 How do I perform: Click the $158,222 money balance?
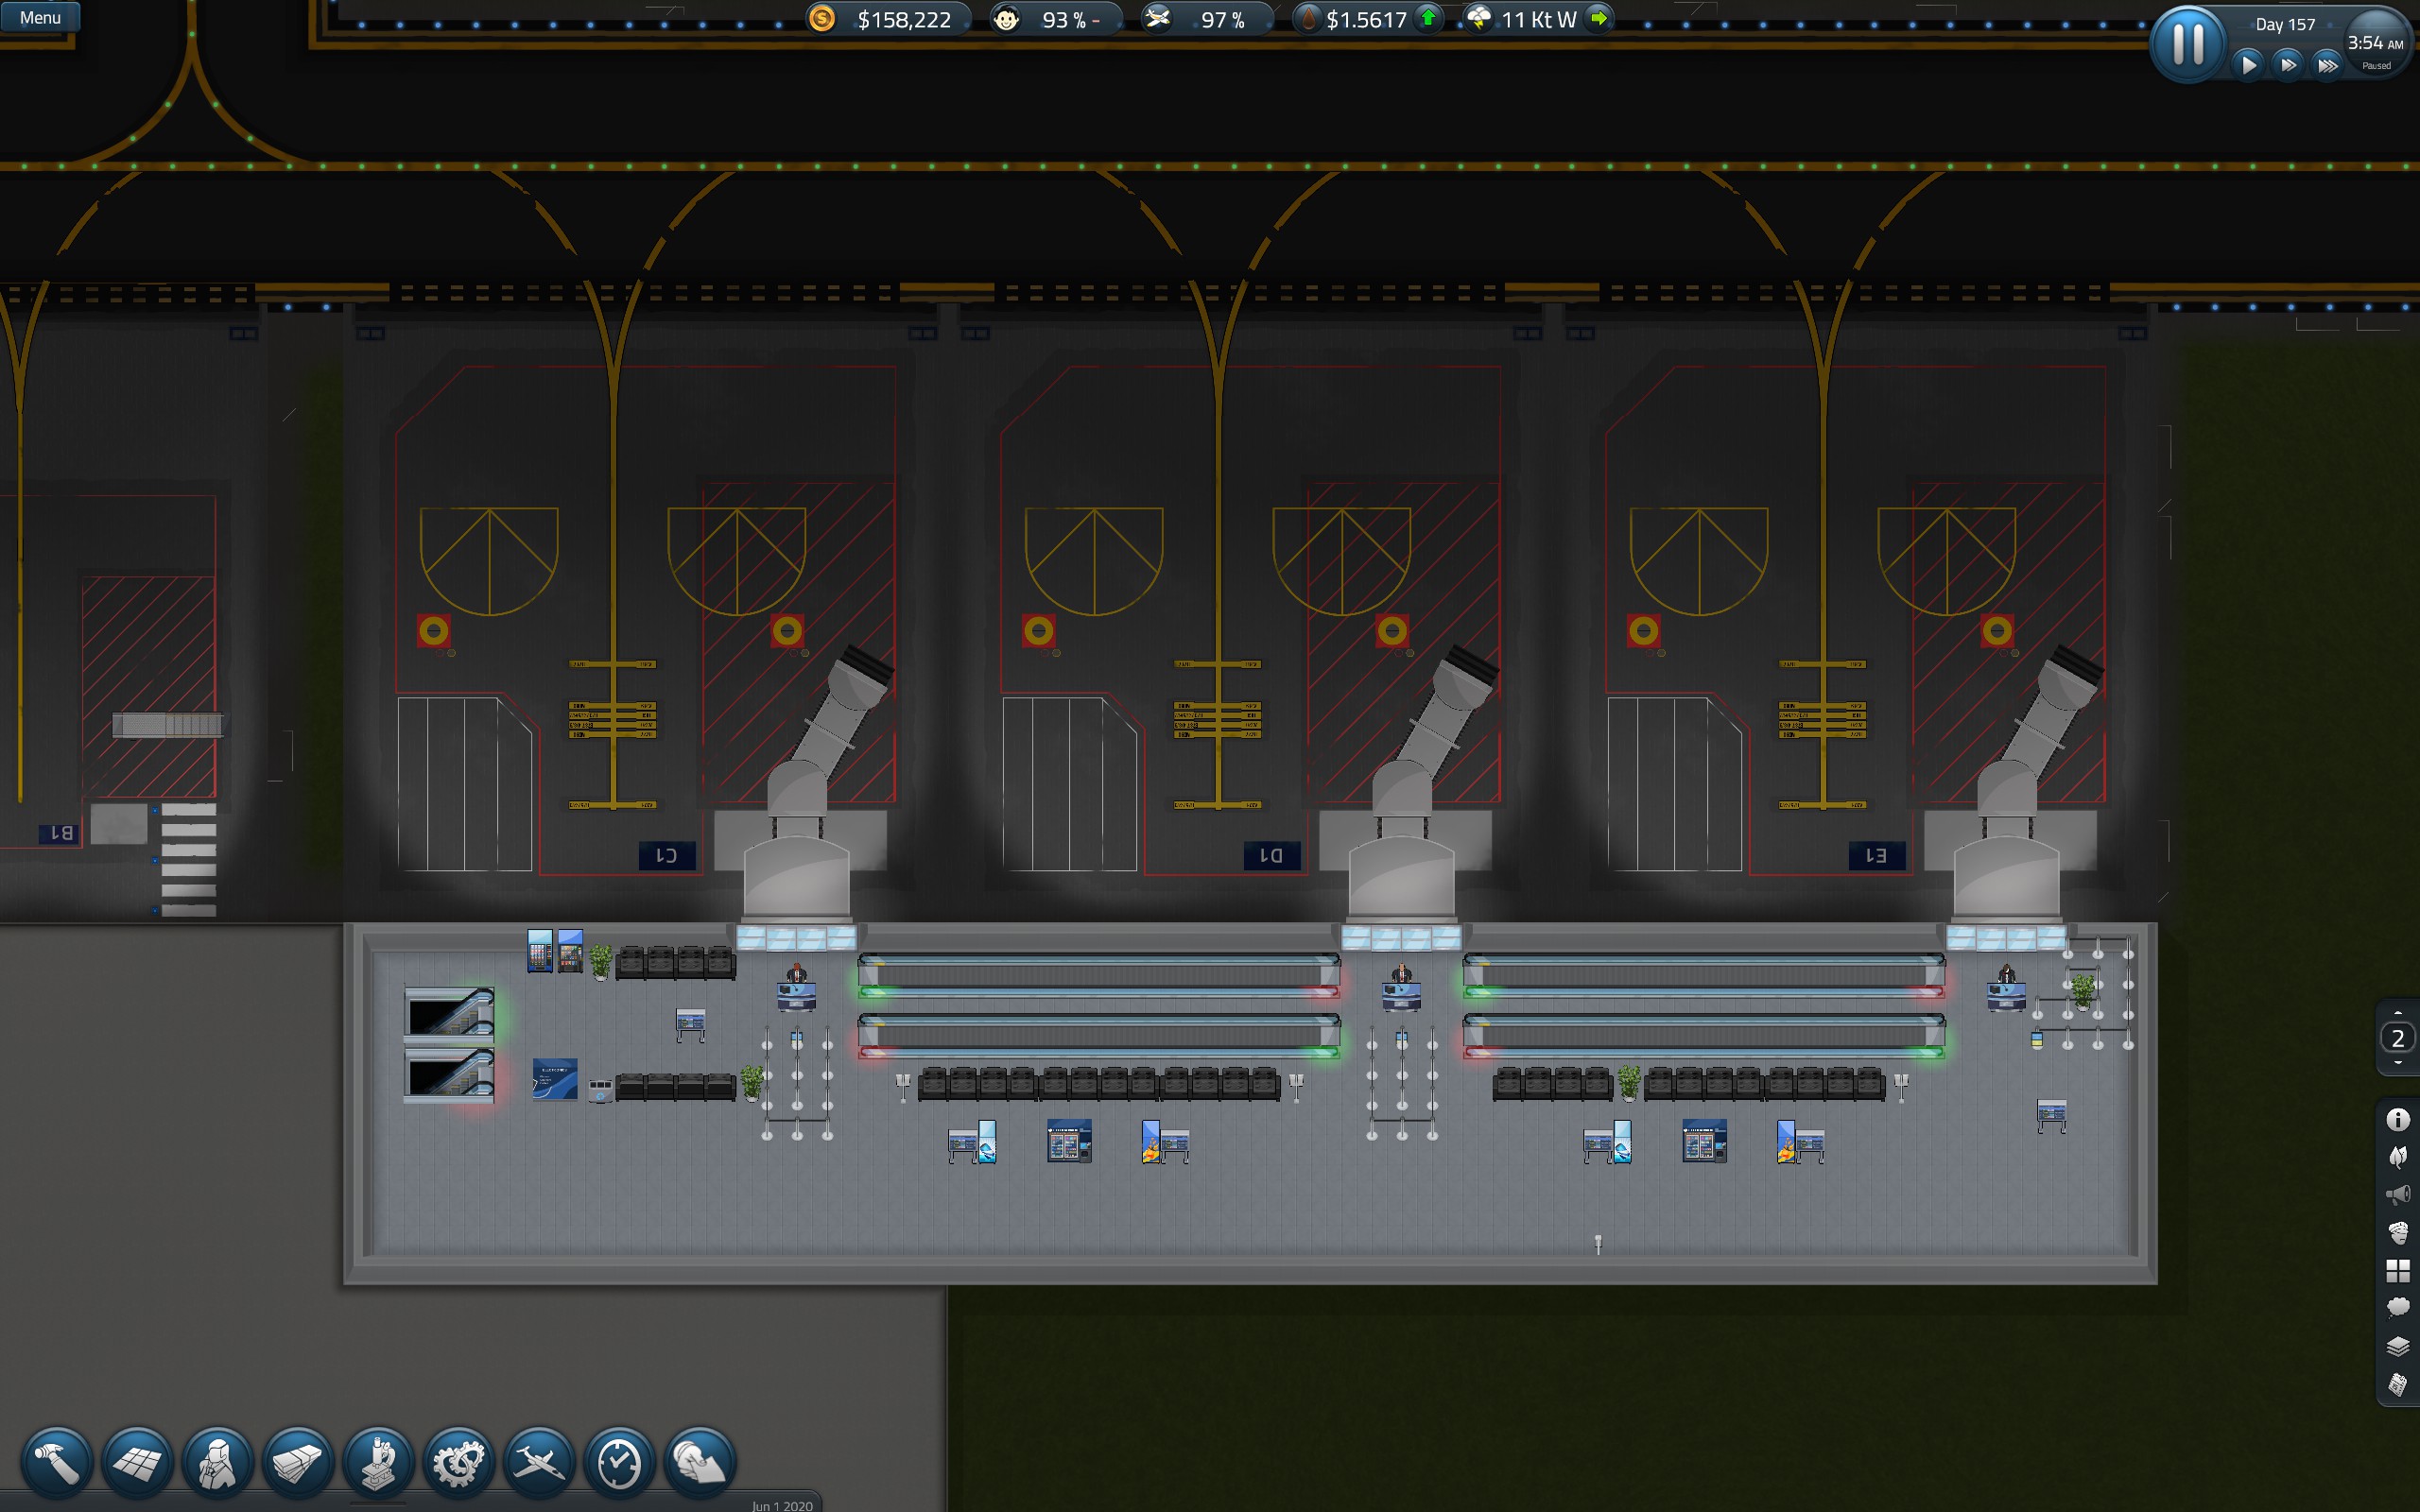pyautogui.click(x=903, y=20)
